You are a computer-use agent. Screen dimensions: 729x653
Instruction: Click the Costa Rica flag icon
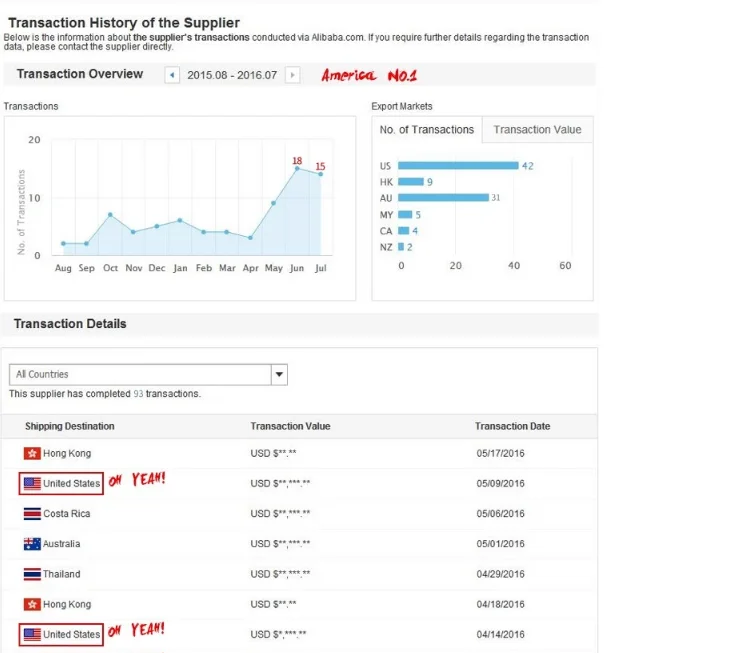[x=32, y=514]
